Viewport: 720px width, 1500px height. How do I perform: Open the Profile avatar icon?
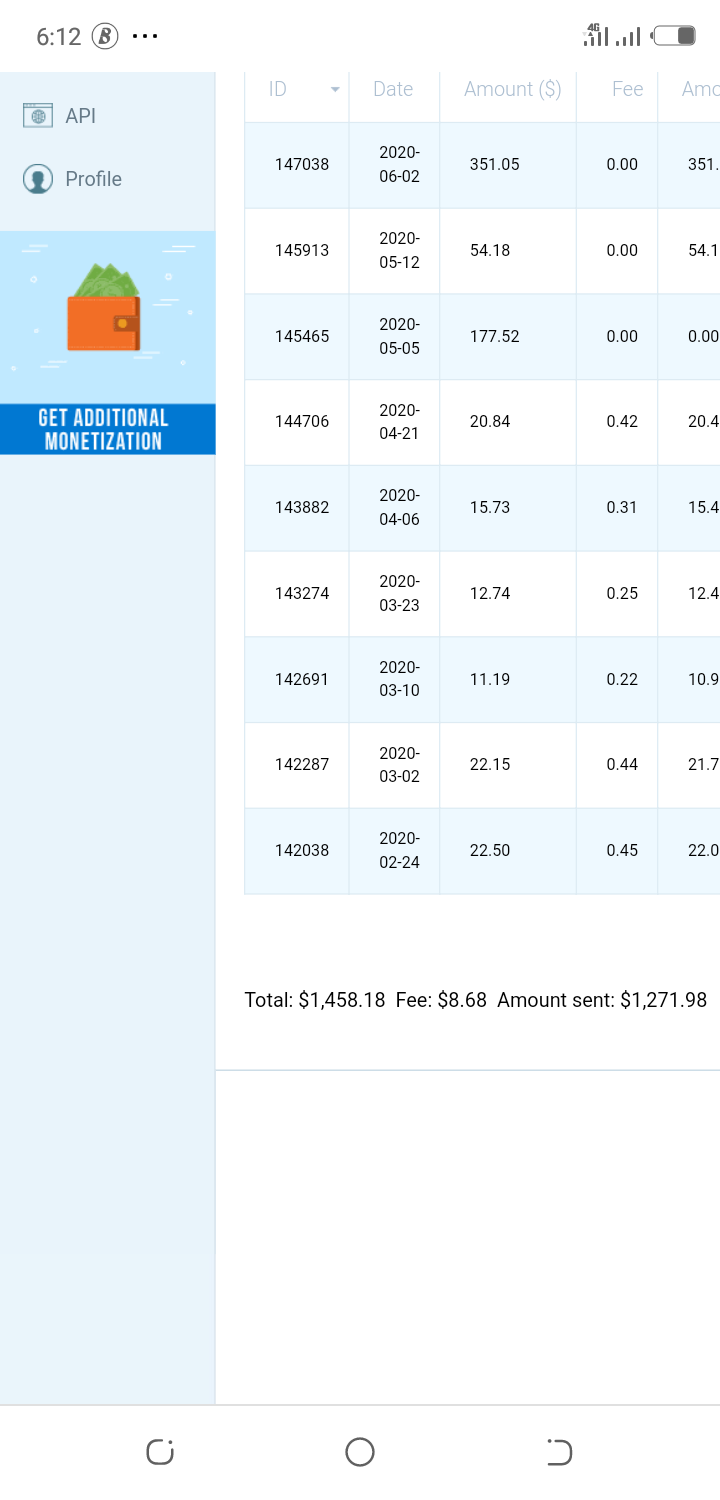pos(38,179)
